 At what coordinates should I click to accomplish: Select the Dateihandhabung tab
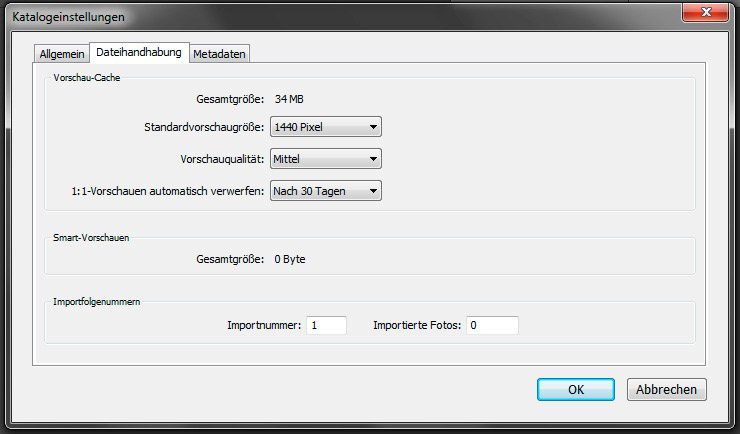(x=139, y=52)
